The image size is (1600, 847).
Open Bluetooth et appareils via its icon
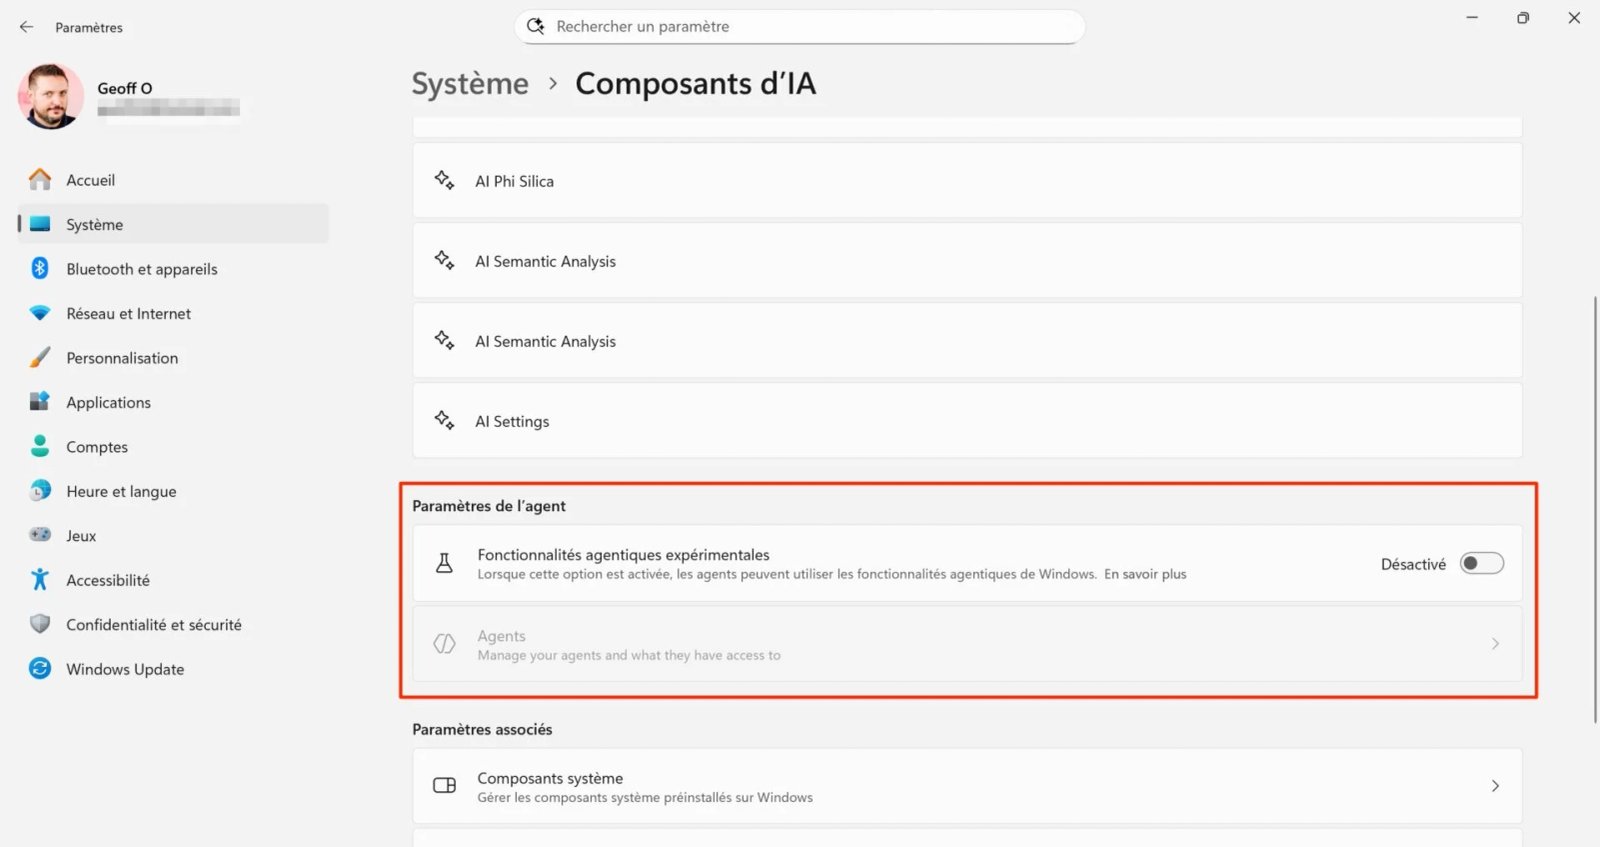point(40,268)
